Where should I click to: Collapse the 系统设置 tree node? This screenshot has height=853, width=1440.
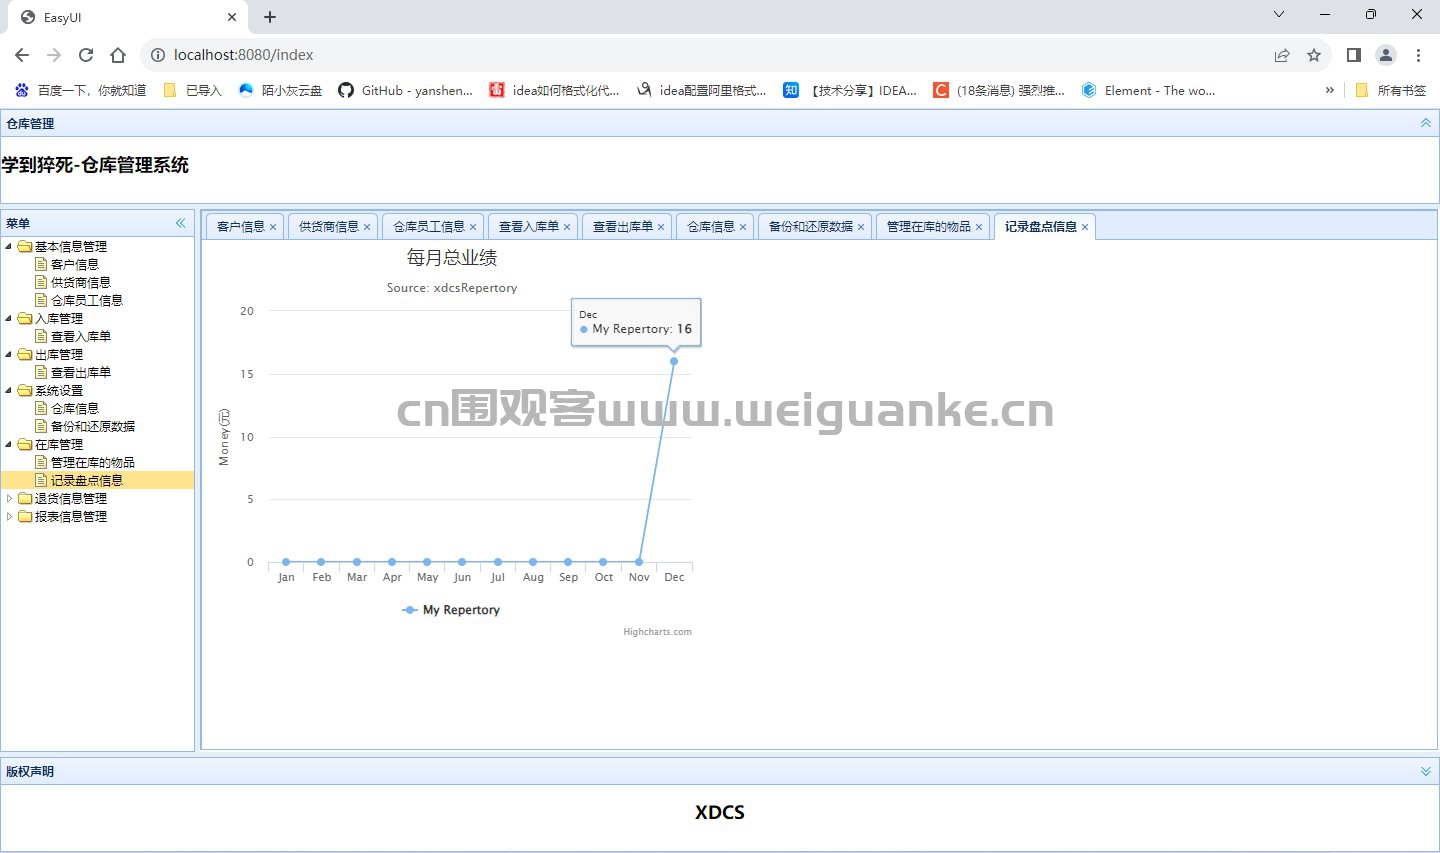coord(9,390)
